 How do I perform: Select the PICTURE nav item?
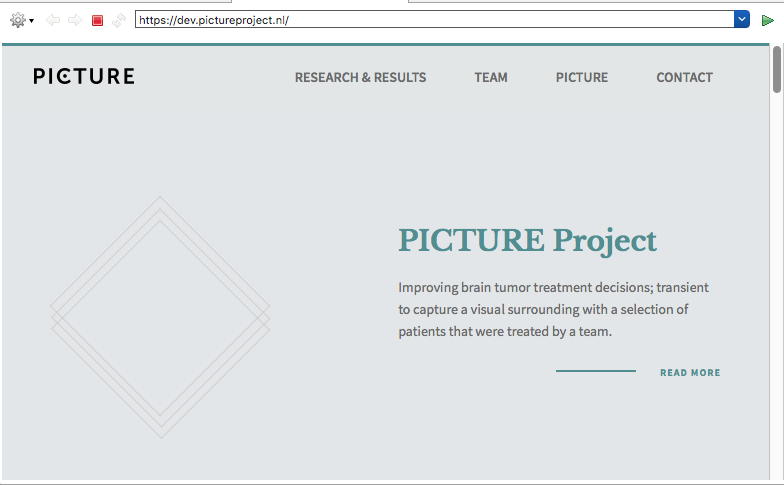point(581,77)
